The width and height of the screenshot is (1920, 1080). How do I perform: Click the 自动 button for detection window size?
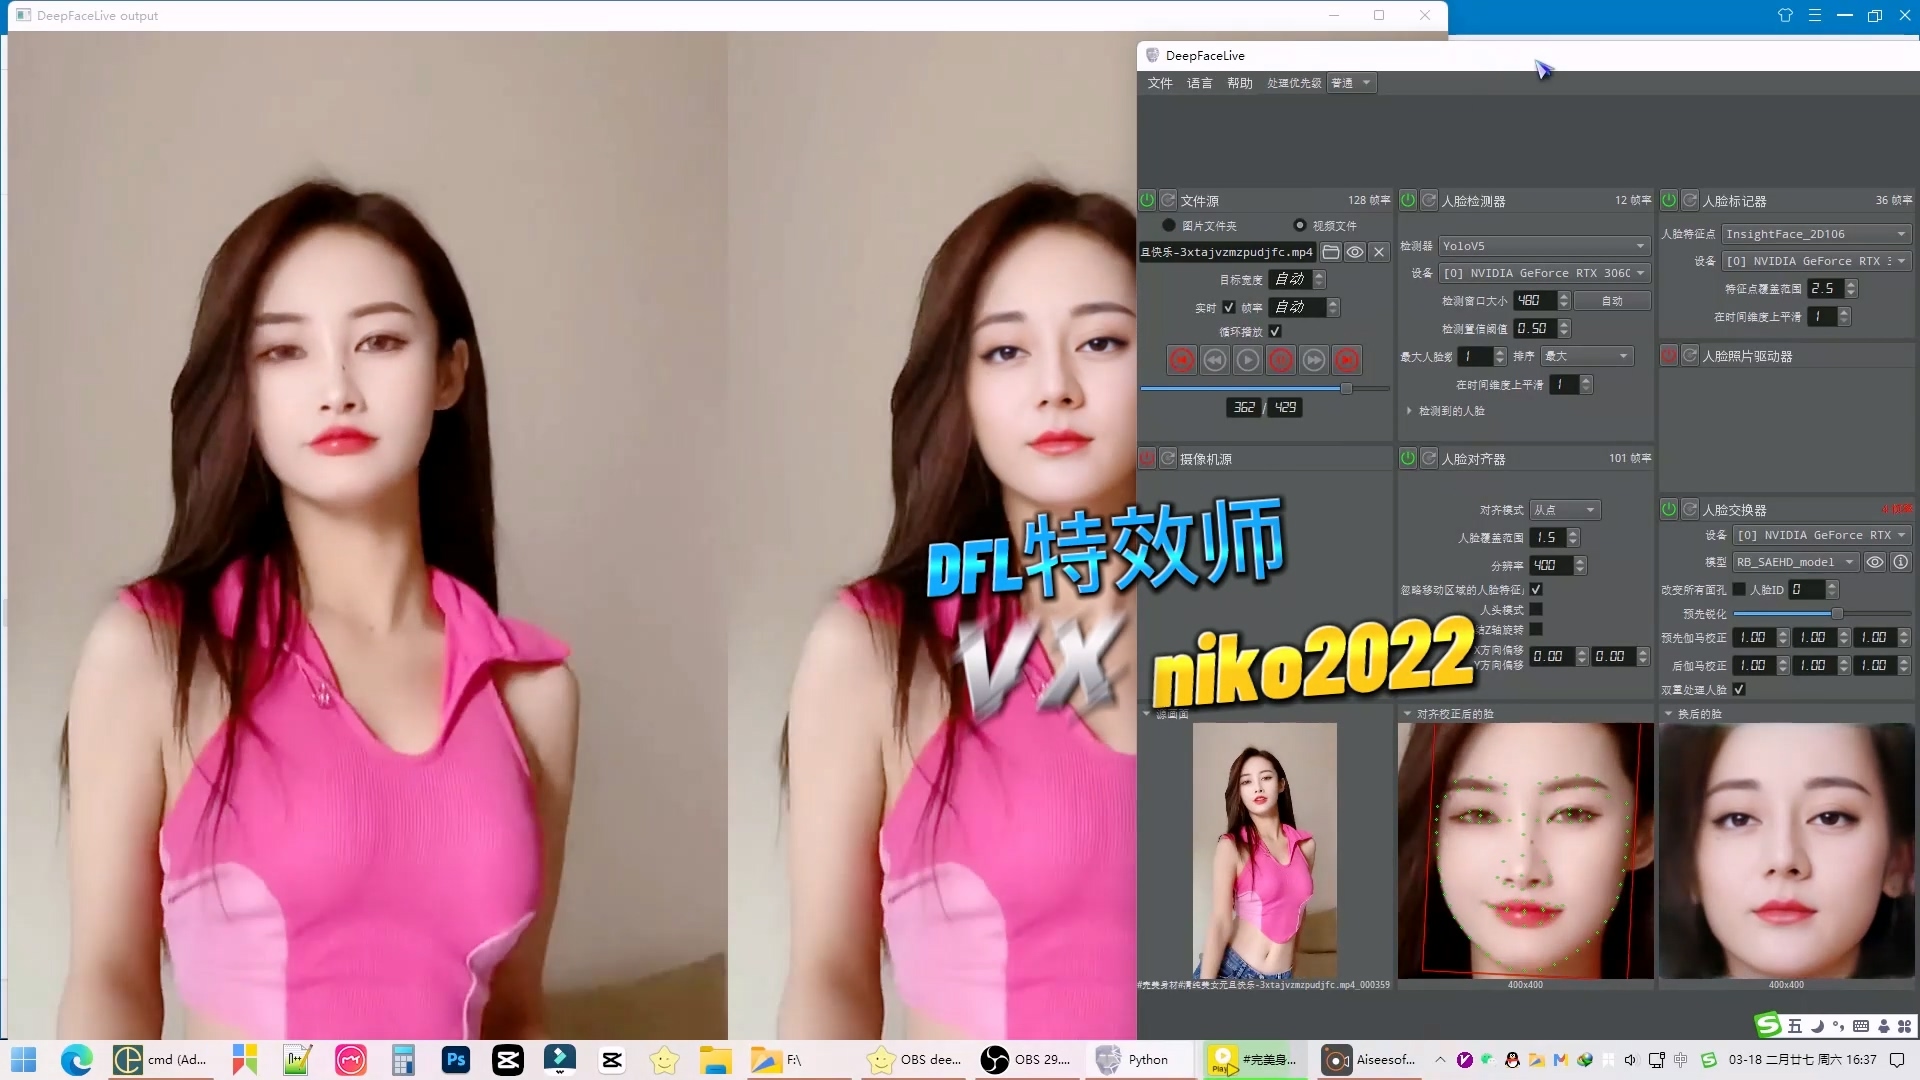click(1611, 300)
